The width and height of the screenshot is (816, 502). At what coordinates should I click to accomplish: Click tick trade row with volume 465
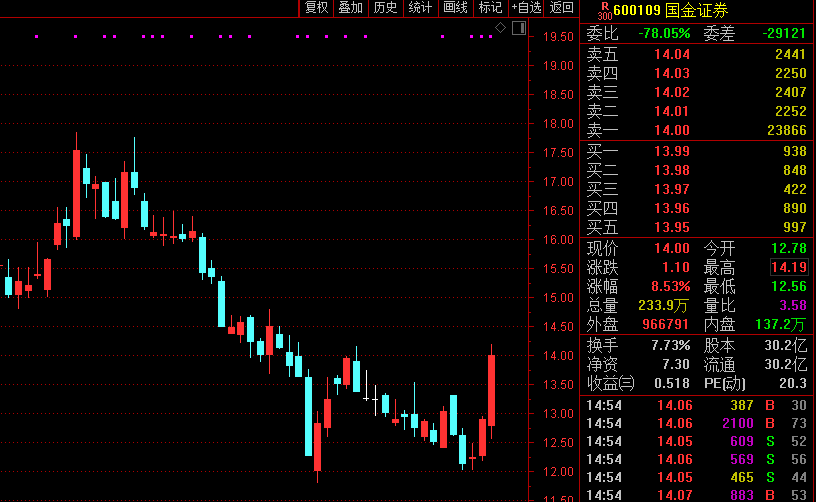697,478
